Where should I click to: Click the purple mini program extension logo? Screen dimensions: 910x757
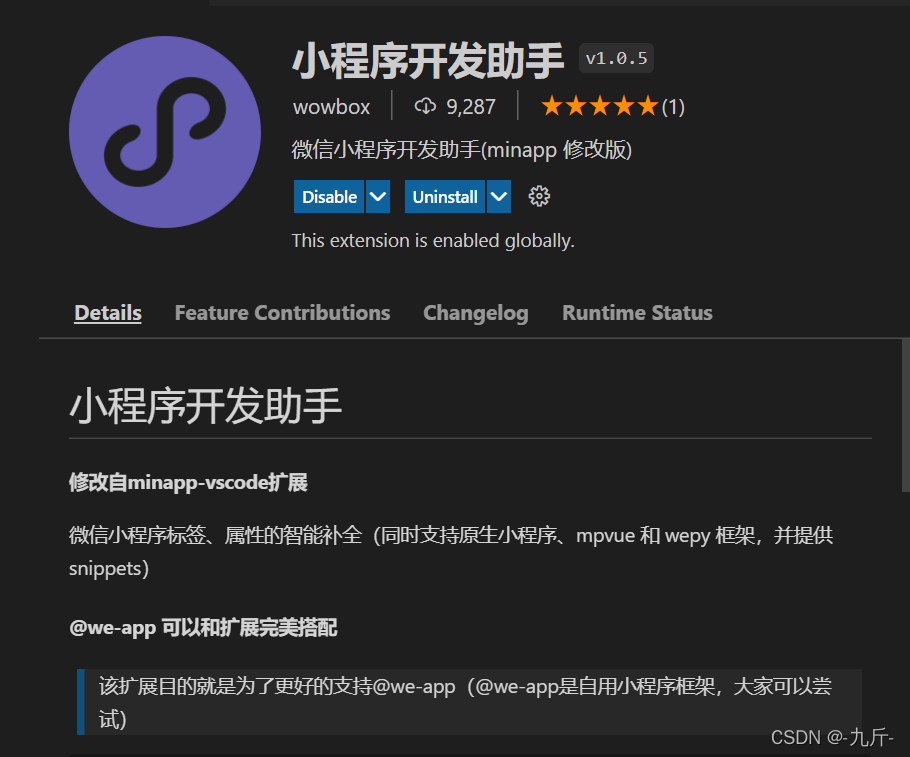pos(165,132)
